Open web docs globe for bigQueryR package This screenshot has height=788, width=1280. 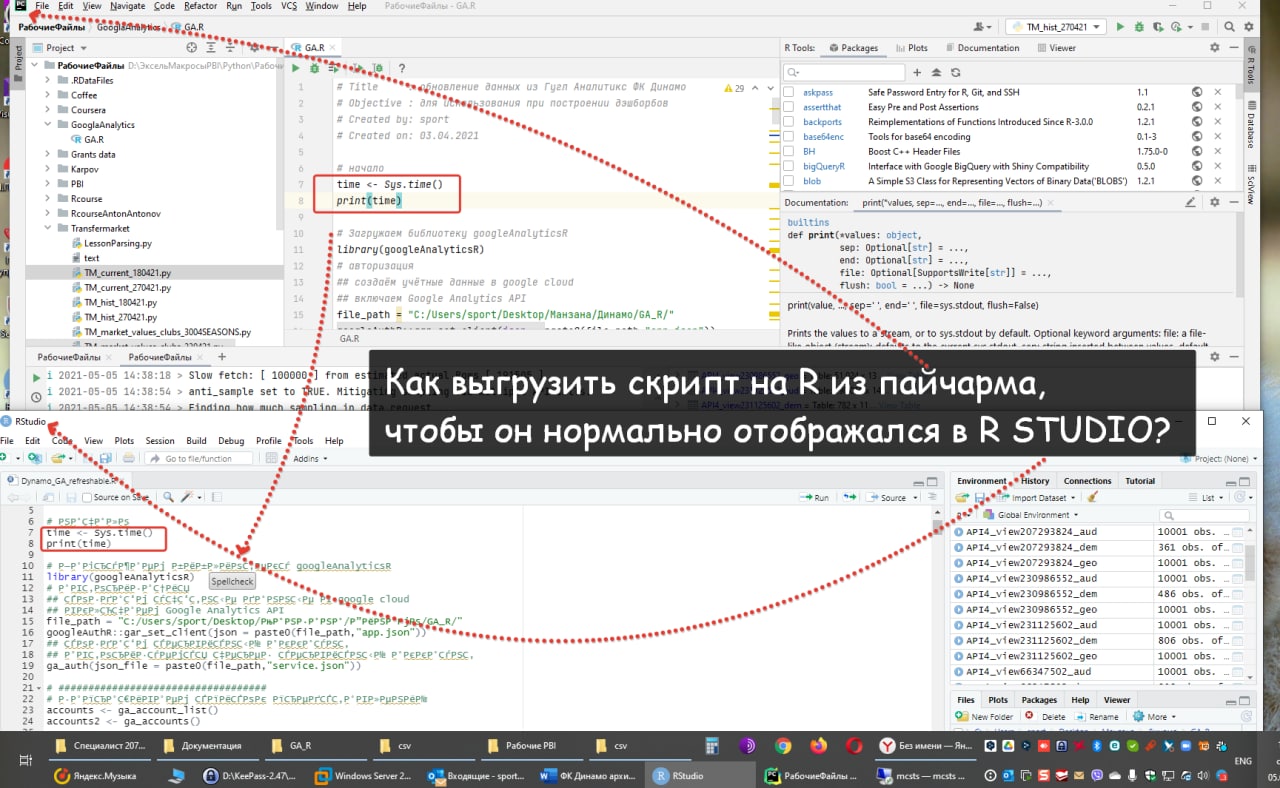(x=1197, y=167)
